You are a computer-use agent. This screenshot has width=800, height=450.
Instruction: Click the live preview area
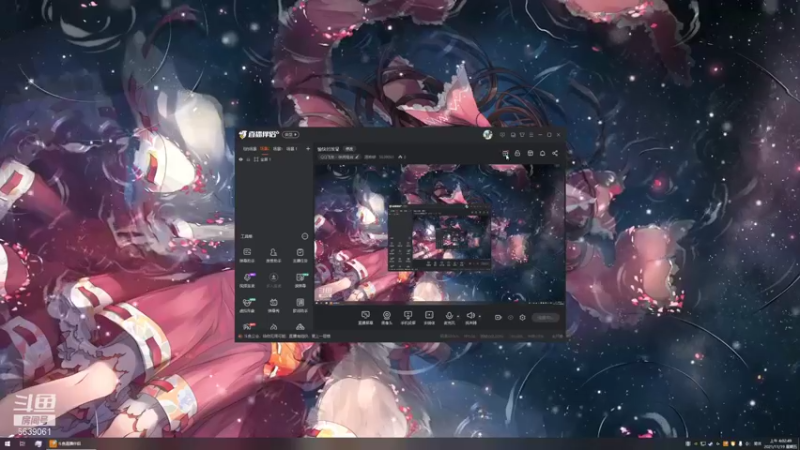coord(439,233)
